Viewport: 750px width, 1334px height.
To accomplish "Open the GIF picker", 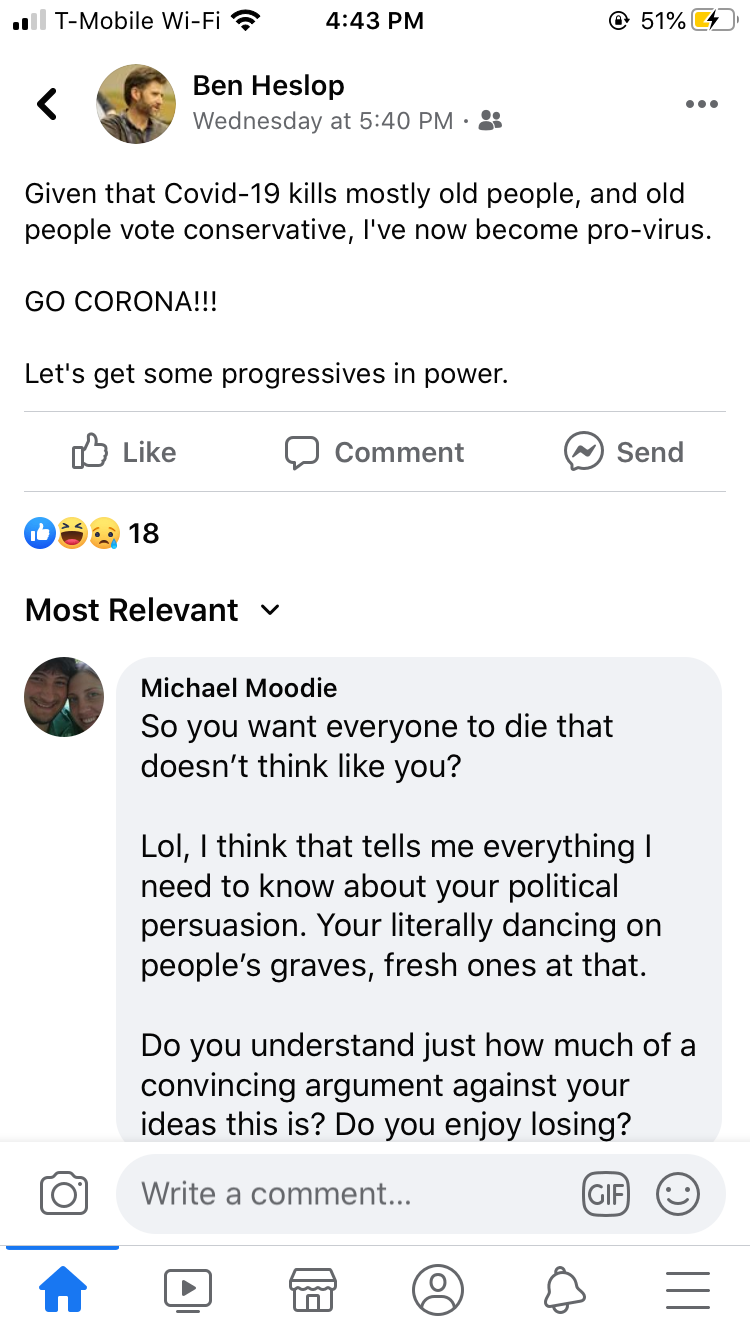I will [x=606, y=1193].
